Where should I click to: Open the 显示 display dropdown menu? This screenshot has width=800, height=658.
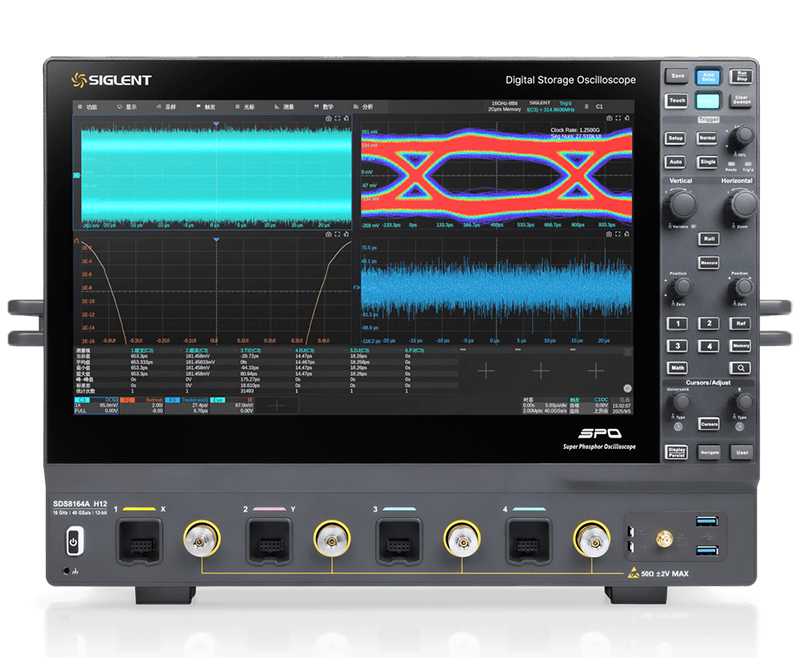pos(129,105)
